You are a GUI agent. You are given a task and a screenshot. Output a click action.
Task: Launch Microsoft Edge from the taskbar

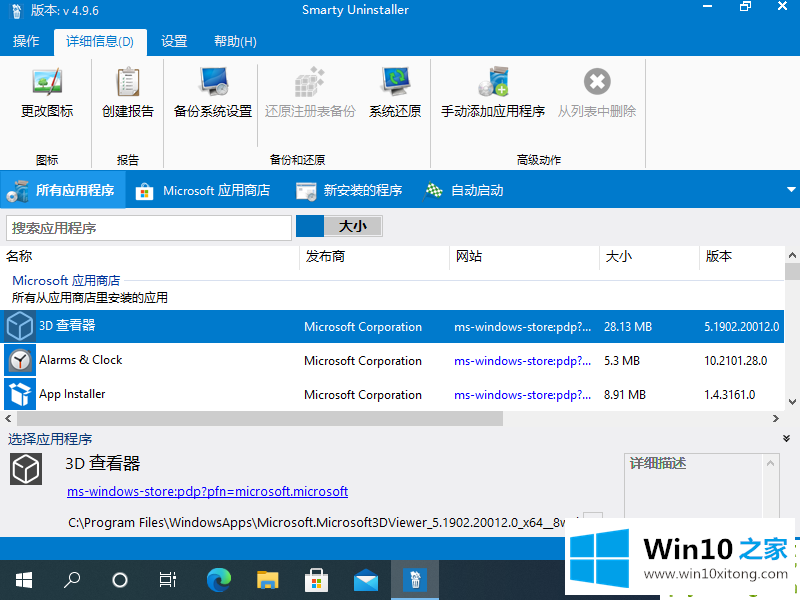[218, 580]
